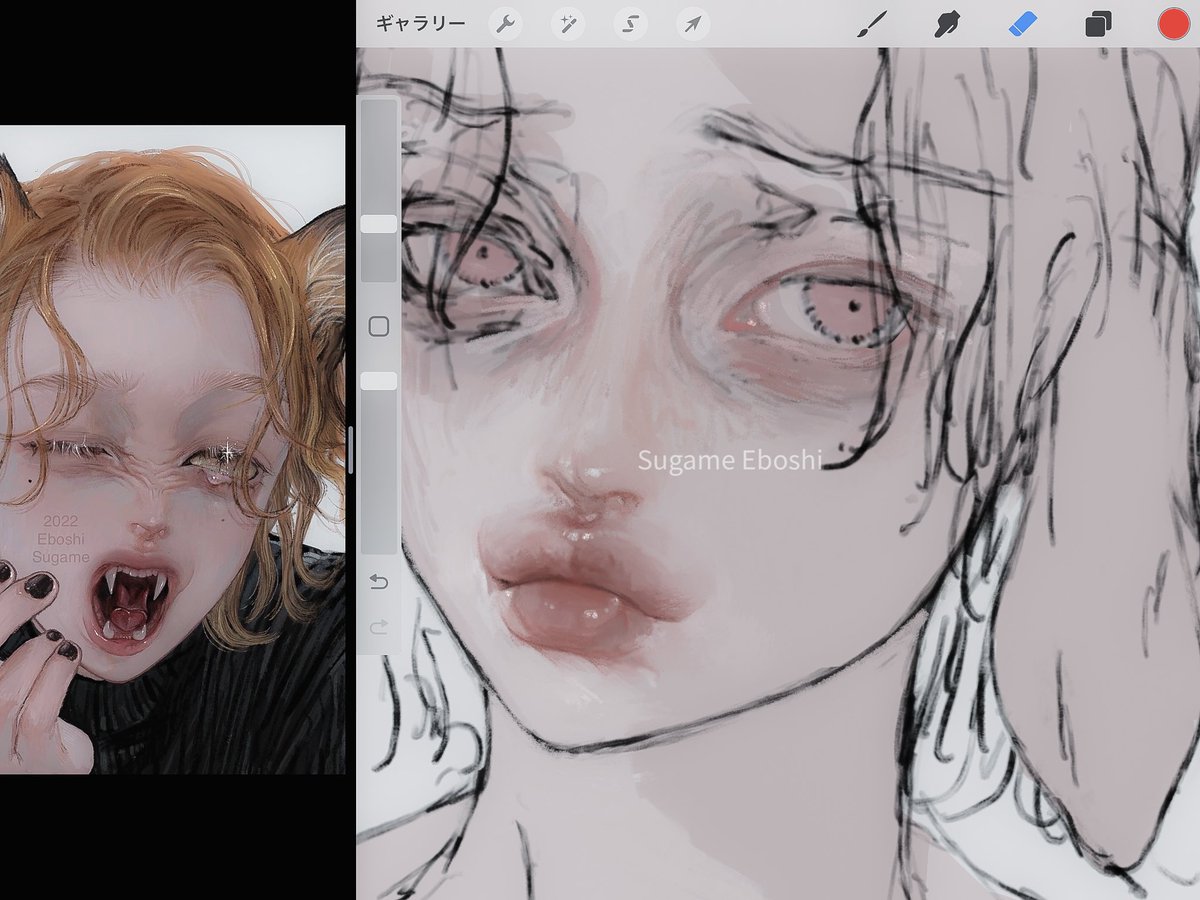Open the Gallery (ギャラリー) view
Image resolution: width=1200 pixels, height=900 pixels.
(420, 24)
